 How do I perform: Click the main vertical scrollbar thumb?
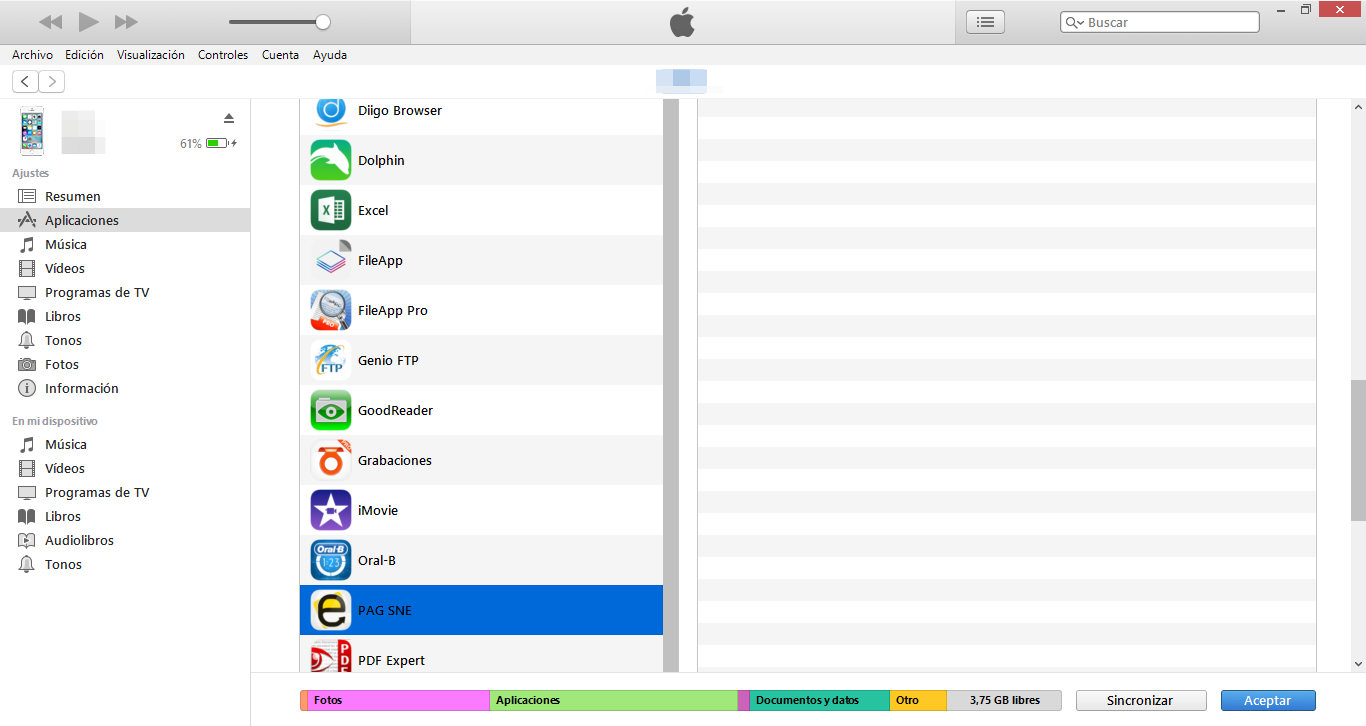click(x=1358, y=450)
